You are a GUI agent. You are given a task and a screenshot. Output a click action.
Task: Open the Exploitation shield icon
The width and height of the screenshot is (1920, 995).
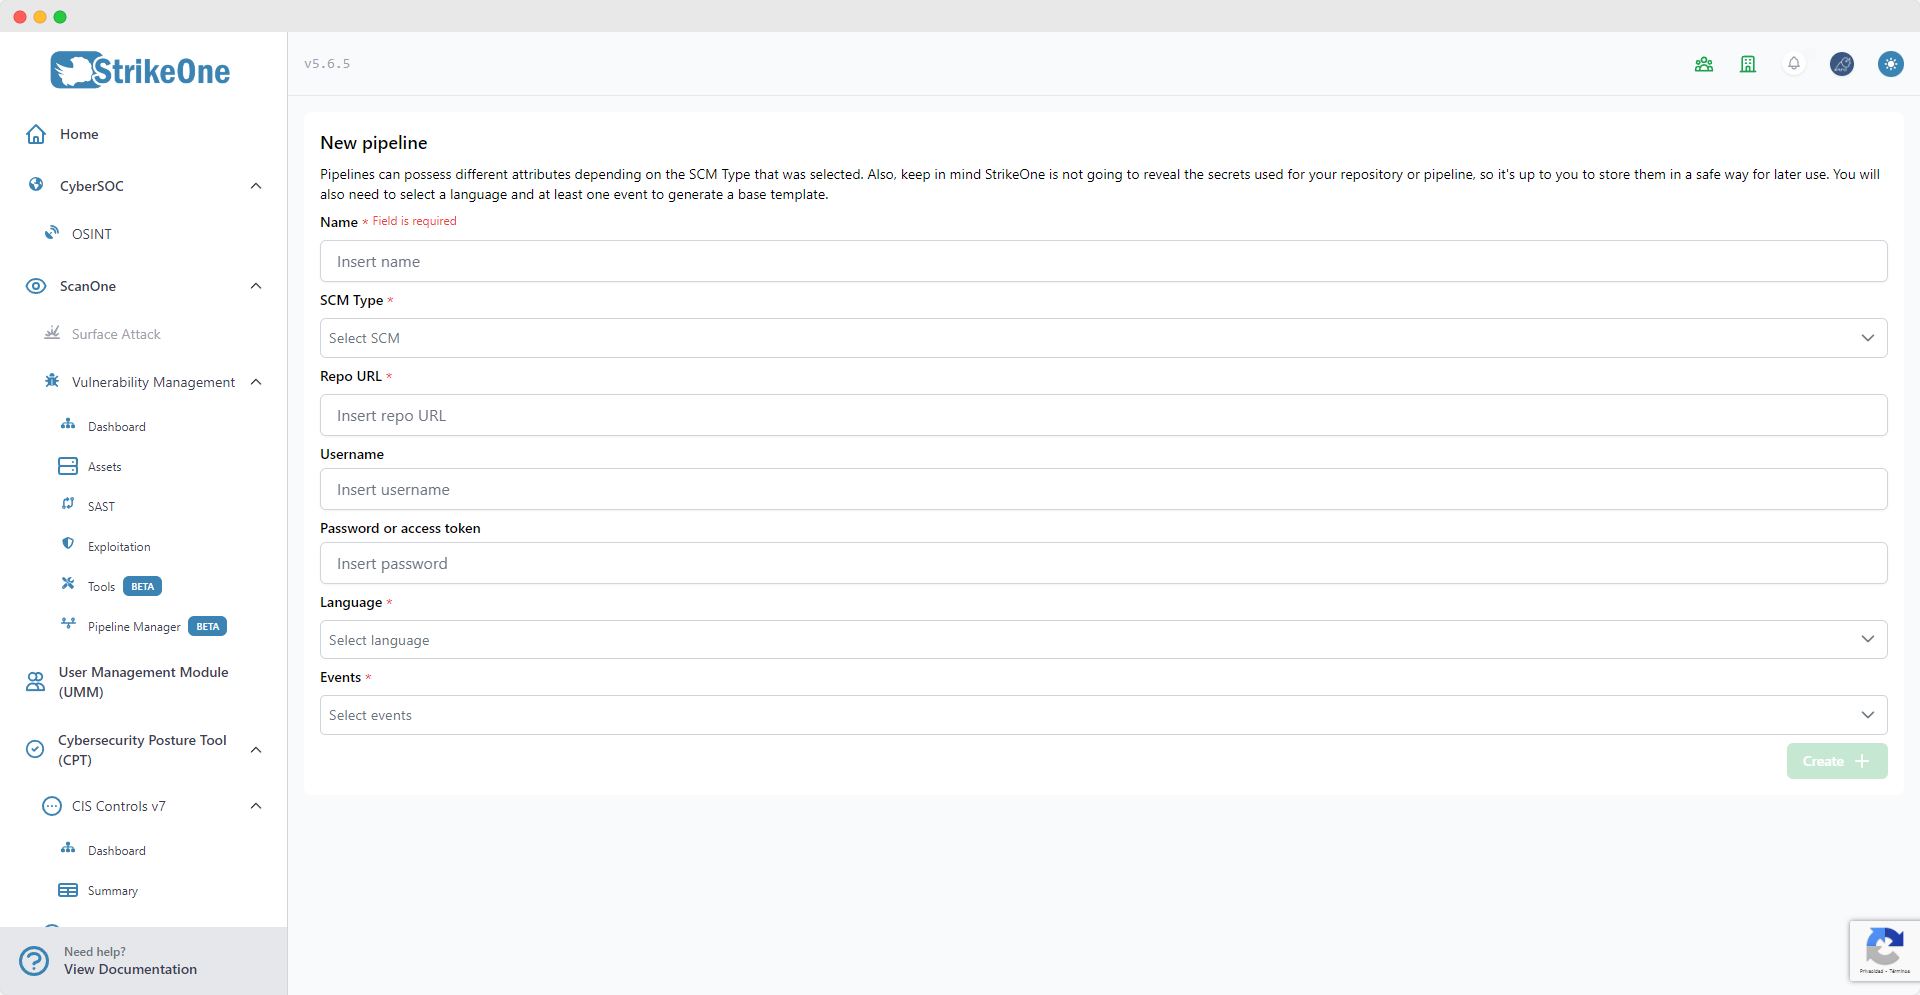(118, 546)
